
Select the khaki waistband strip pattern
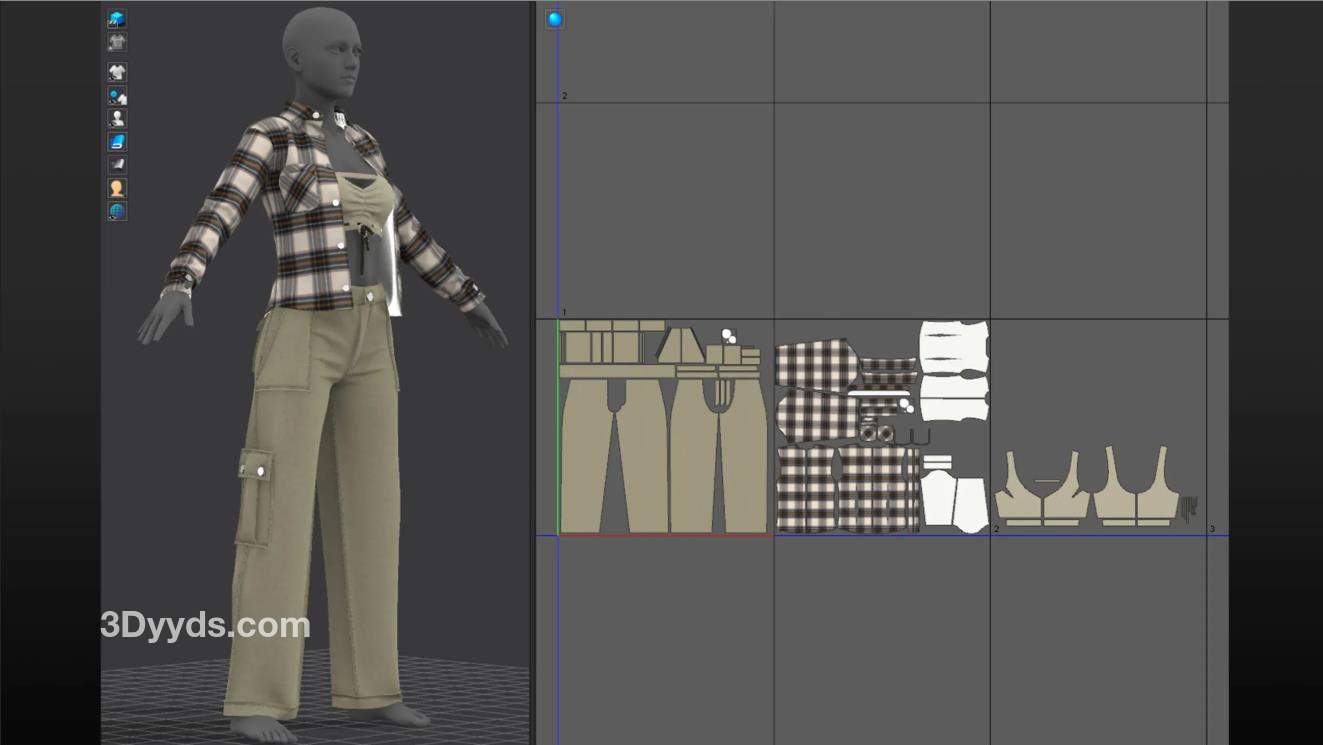pos(615,371)
